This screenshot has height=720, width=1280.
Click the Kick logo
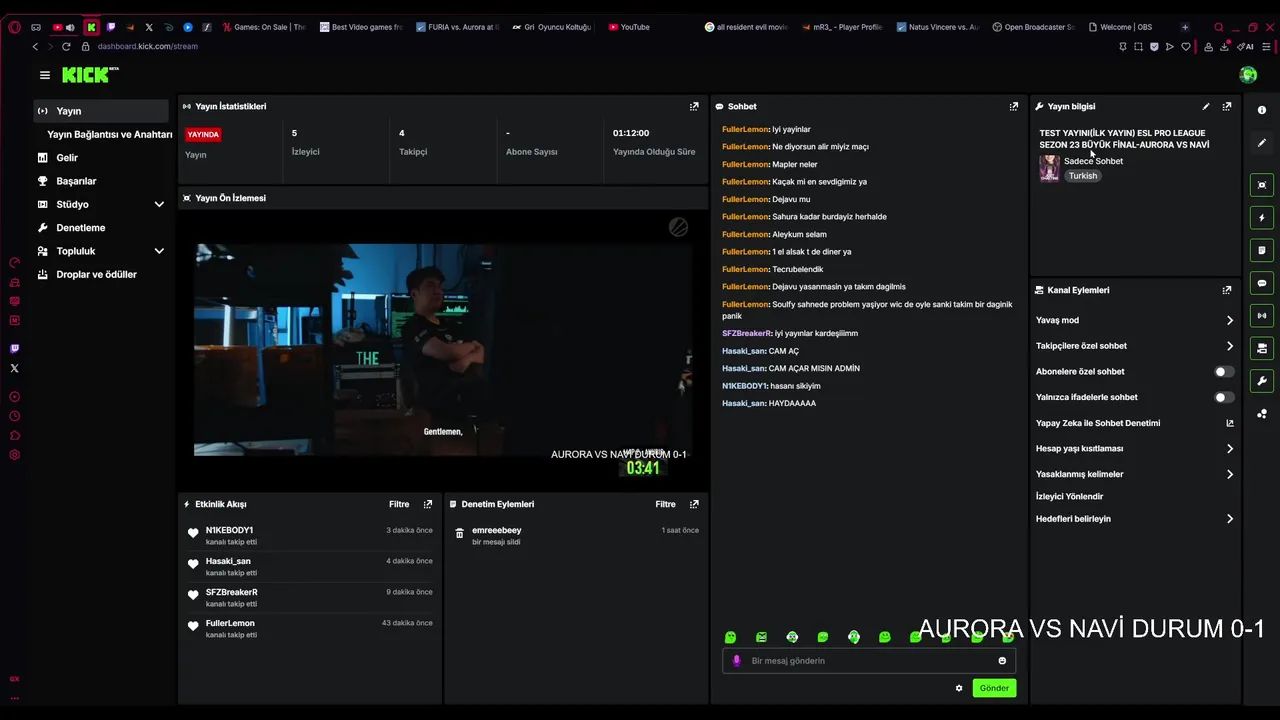tap(90, 75)
